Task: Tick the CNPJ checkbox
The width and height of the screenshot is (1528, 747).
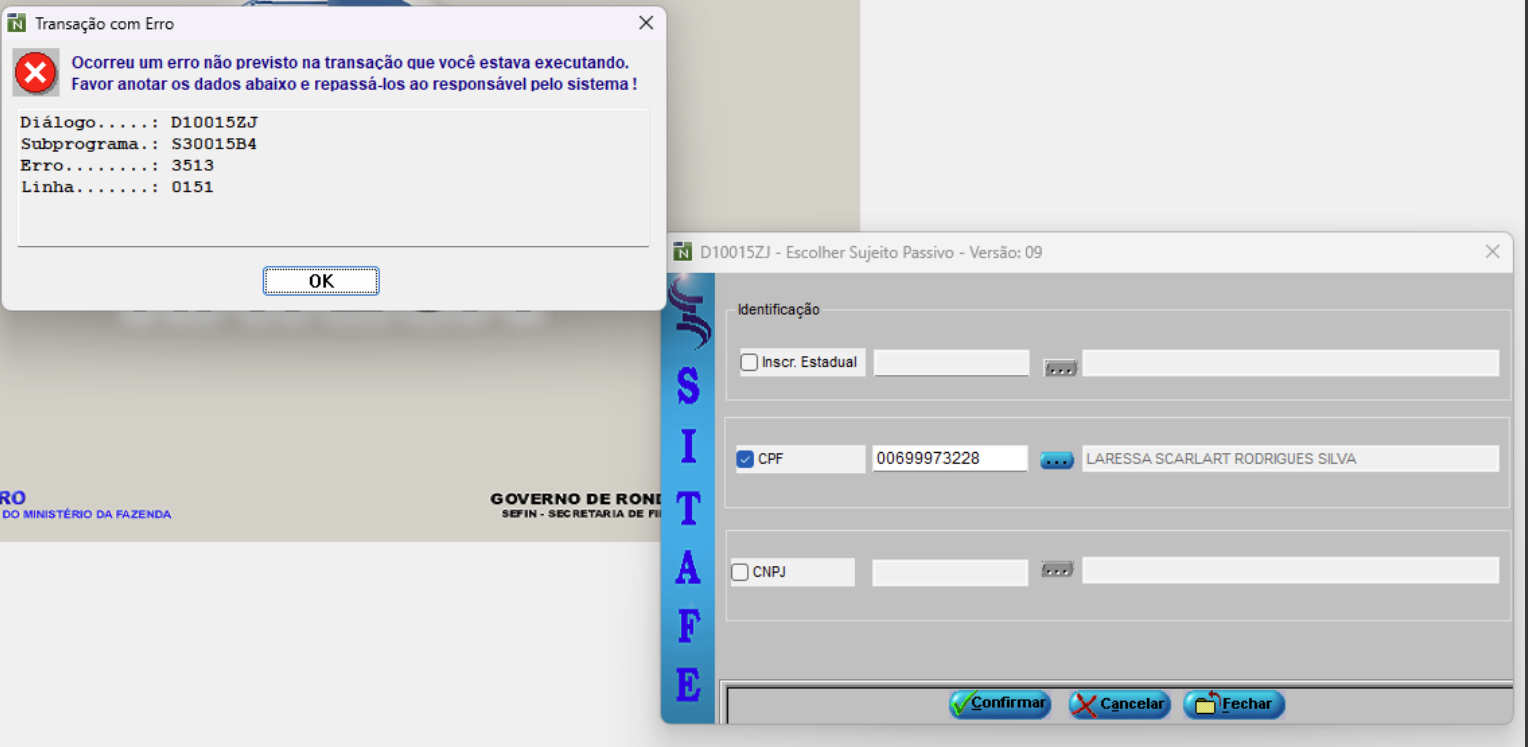Action: click(740, 573)
